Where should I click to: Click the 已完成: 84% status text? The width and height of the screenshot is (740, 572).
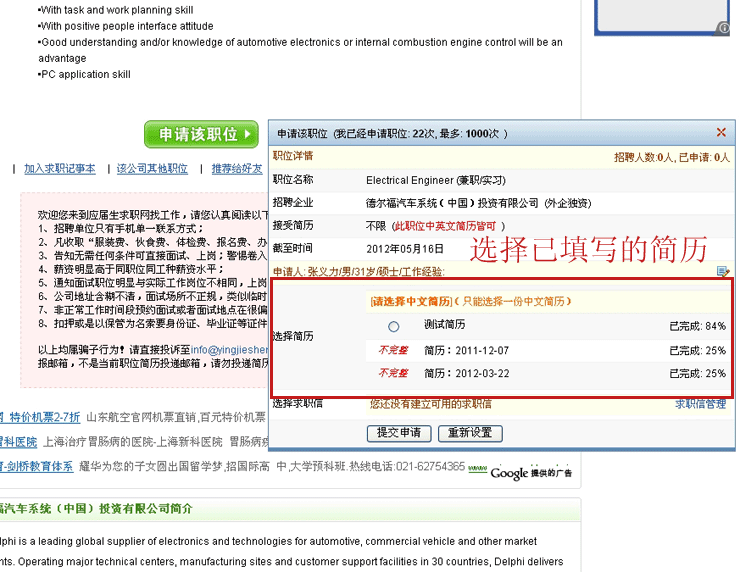698,326
